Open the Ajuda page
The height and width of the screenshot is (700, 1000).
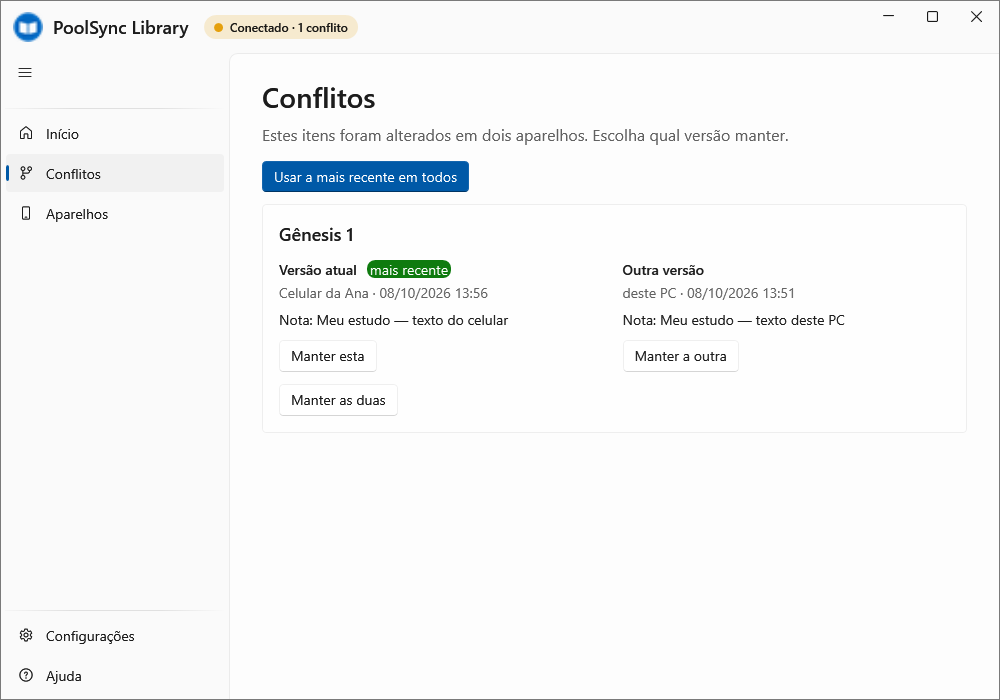coord(115,676)
